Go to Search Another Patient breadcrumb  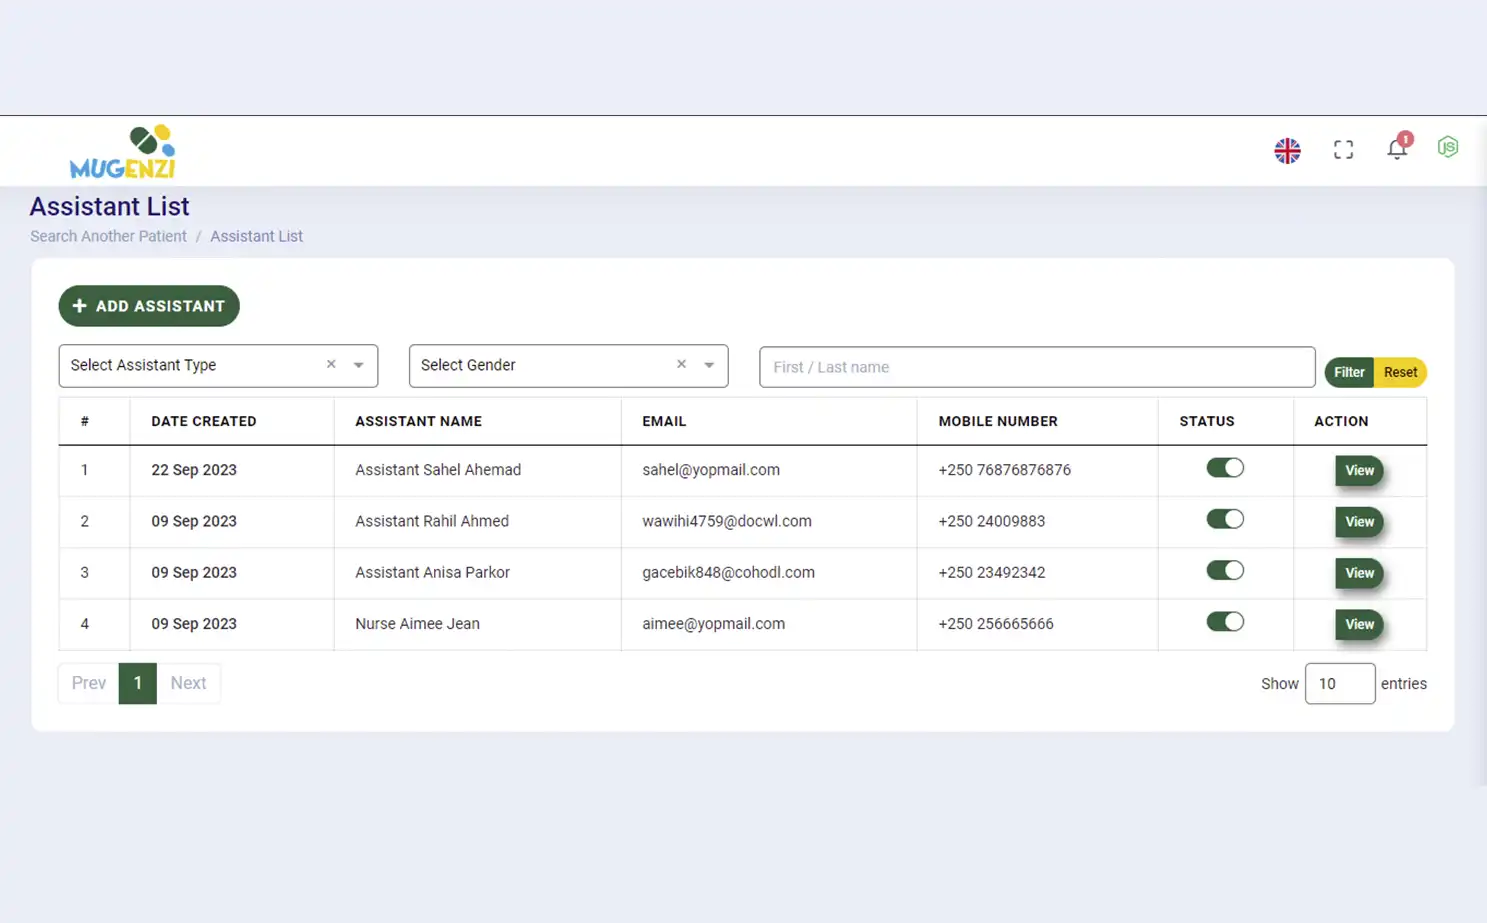tap(108, 236)
